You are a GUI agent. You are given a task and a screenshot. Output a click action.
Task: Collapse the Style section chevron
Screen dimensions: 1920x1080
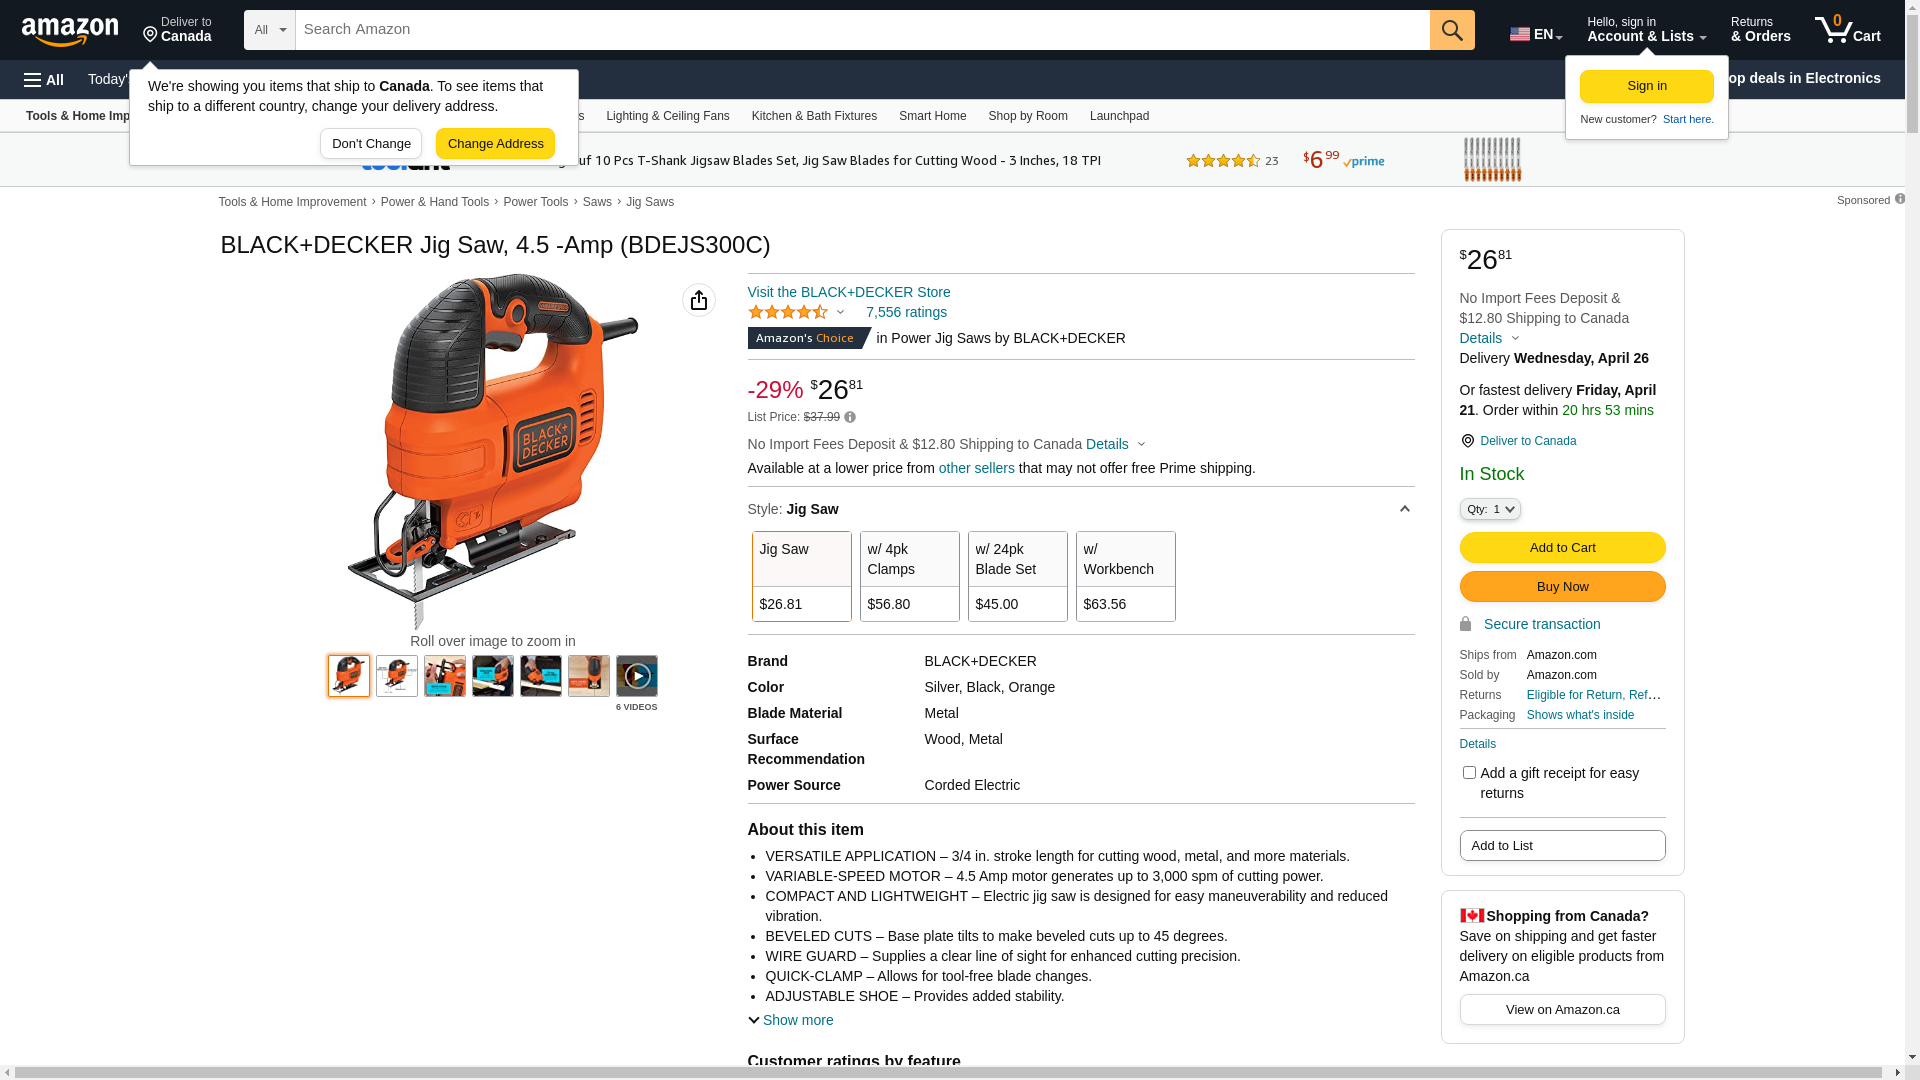[1404, 509]
